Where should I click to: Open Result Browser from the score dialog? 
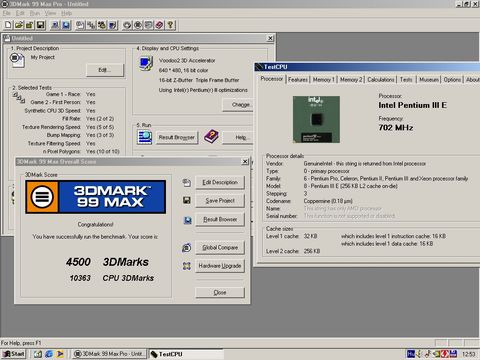[220, 219]
